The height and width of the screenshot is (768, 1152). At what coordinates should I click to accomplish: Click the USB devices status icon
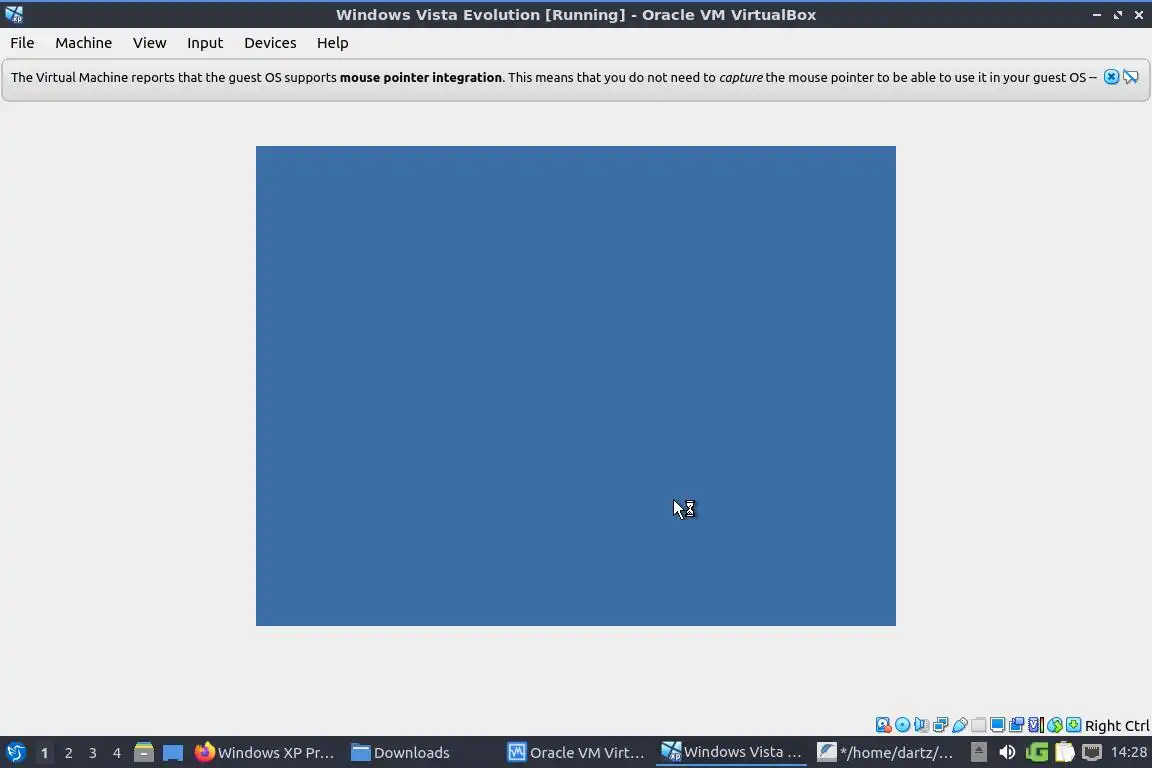point(960,725)
